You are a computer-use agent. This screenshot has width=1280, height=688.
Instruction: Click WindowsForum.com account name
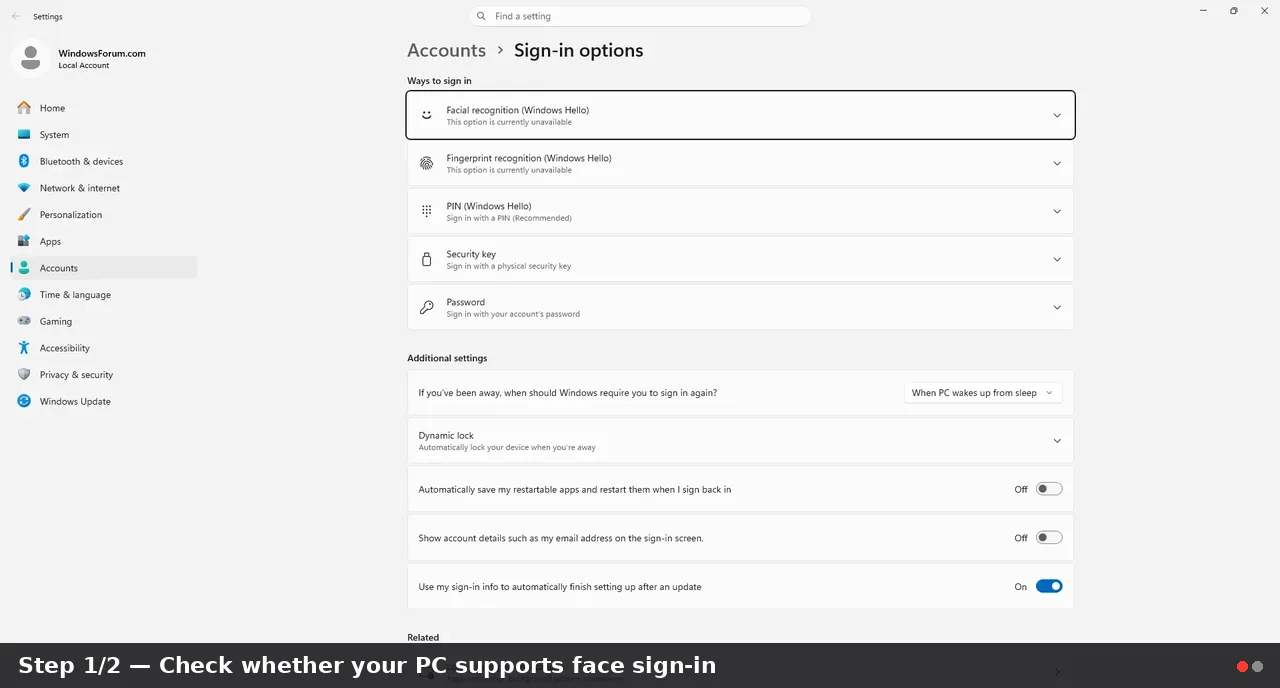[102, 53]
